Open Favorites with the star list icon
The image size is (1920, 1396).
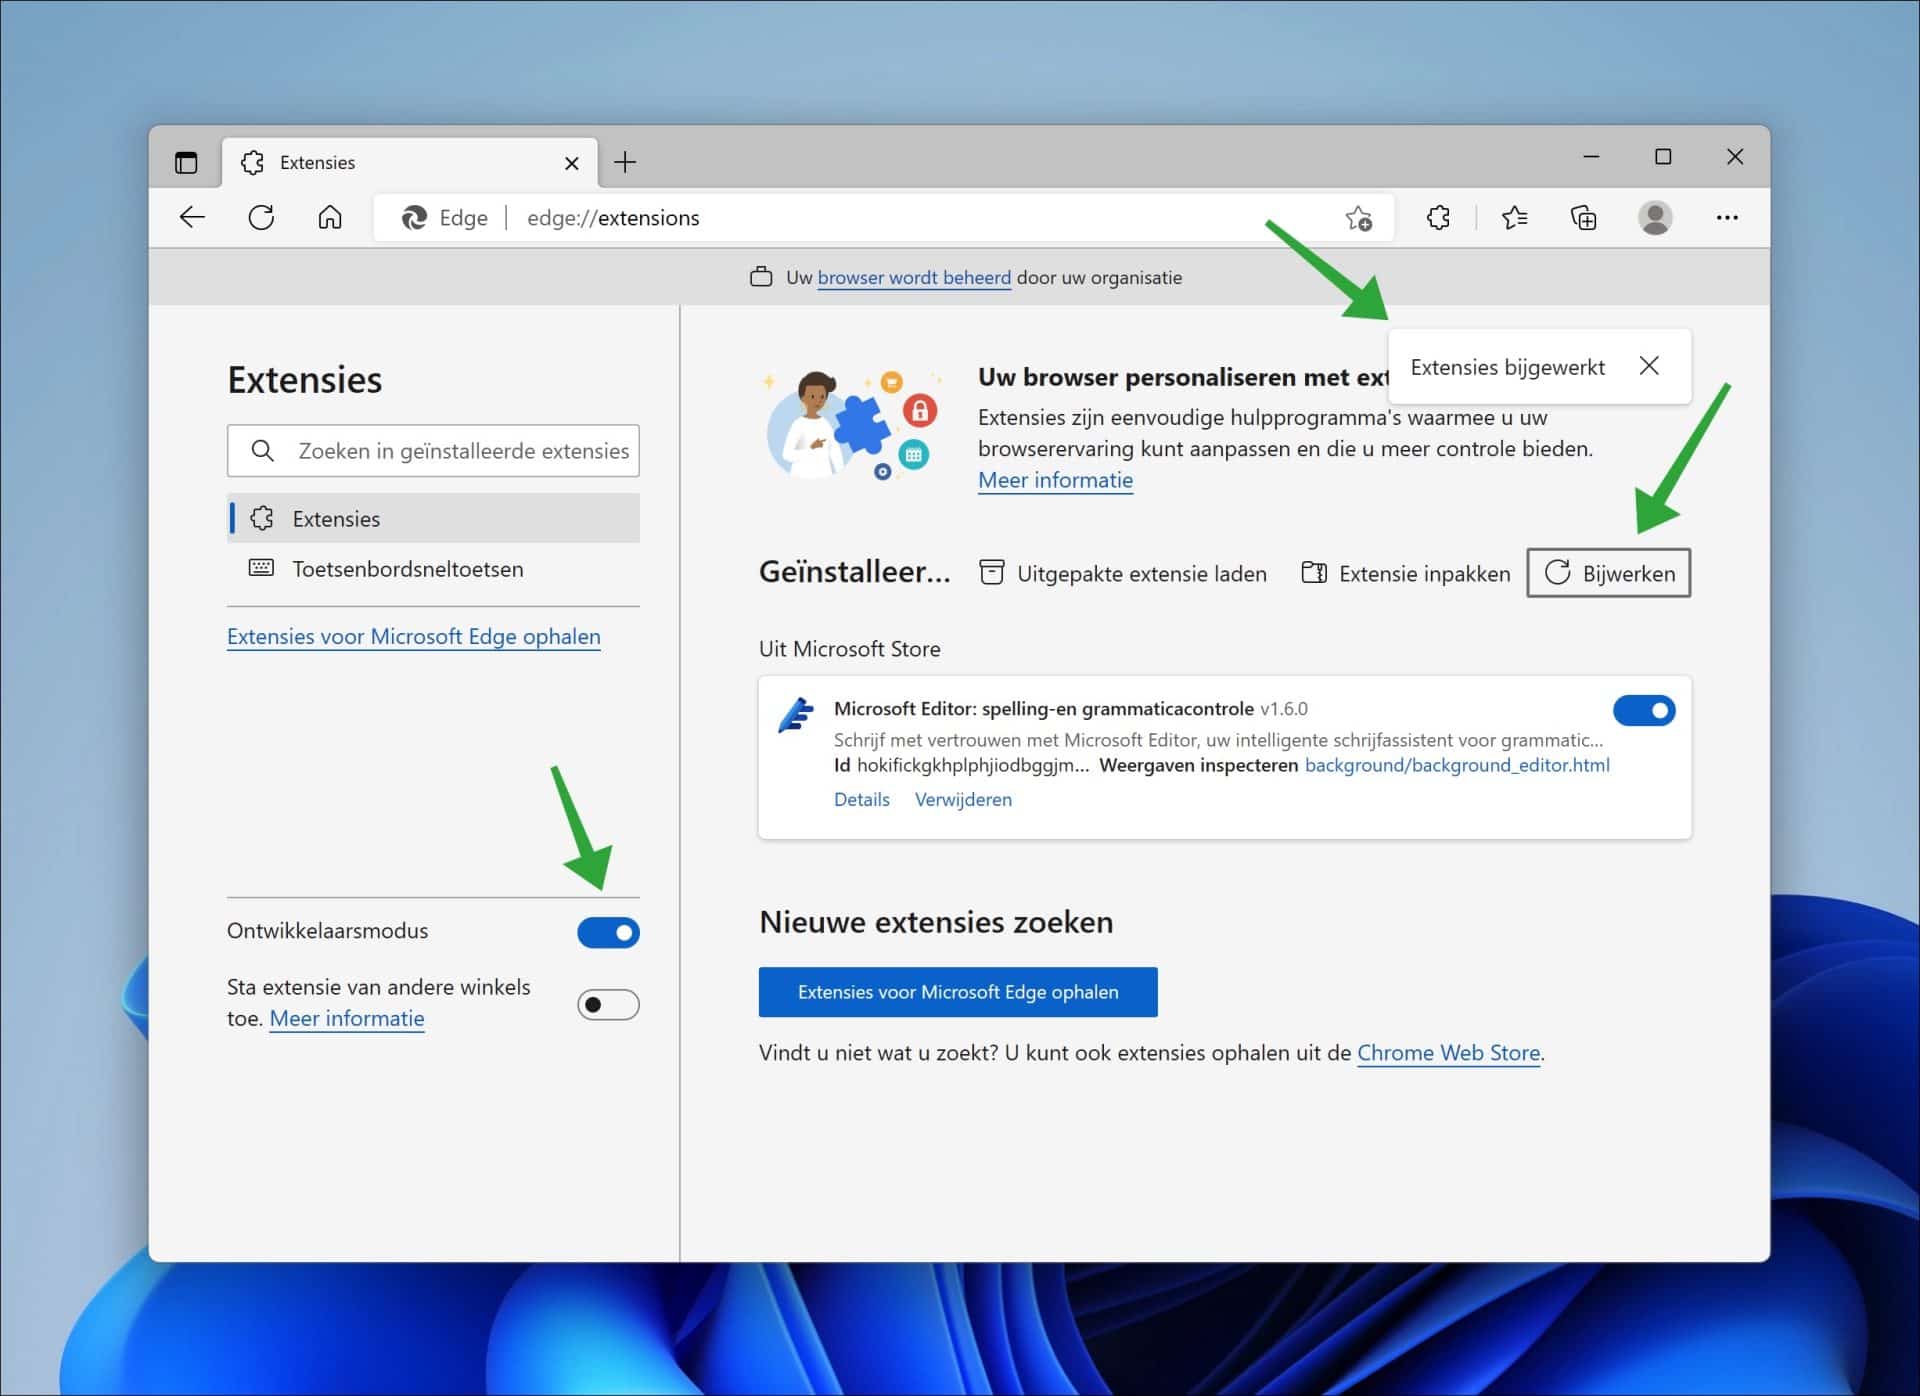pyautogui.click(x=1515, y=217)
